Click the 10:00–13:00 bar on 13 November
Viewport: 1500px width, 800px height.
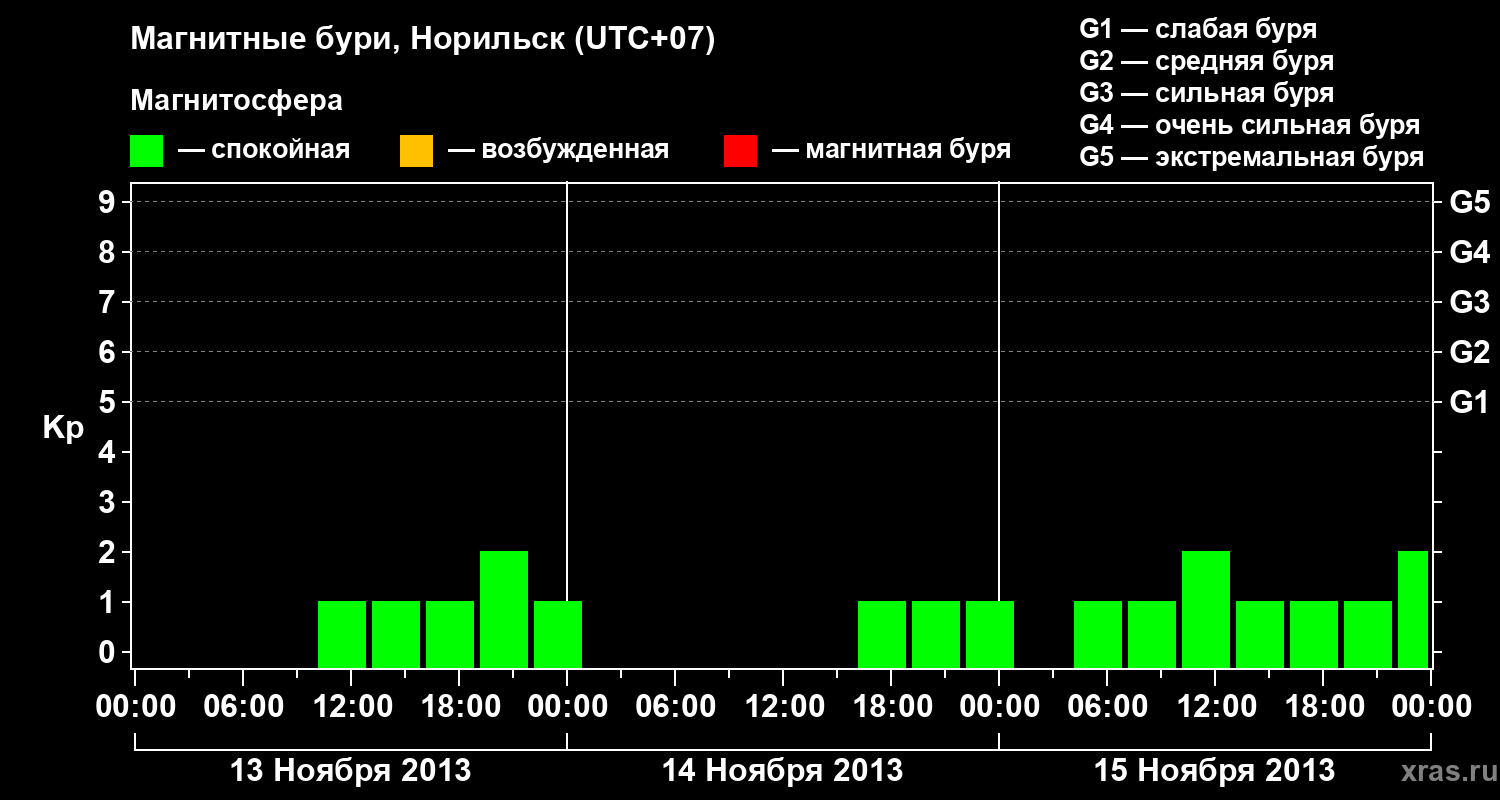pyautogui.click(x=342, y=634)
